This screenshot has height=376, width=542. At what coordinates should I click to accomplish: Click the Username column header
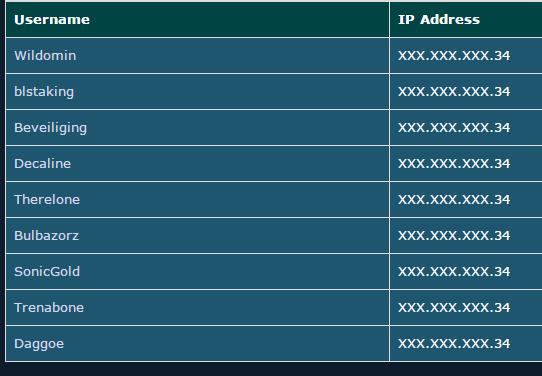click(52, 20)
